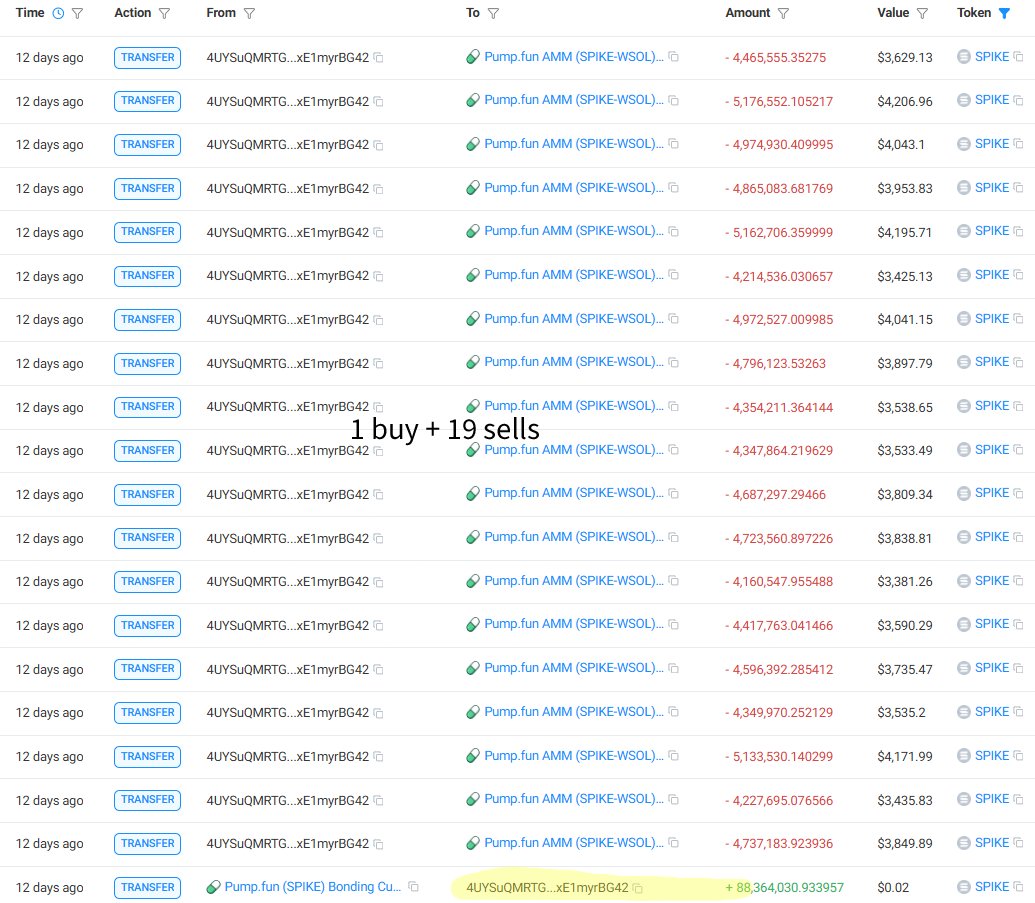Select value $4,041.15
Screen dimensions: 1035x903
point(904,319)
